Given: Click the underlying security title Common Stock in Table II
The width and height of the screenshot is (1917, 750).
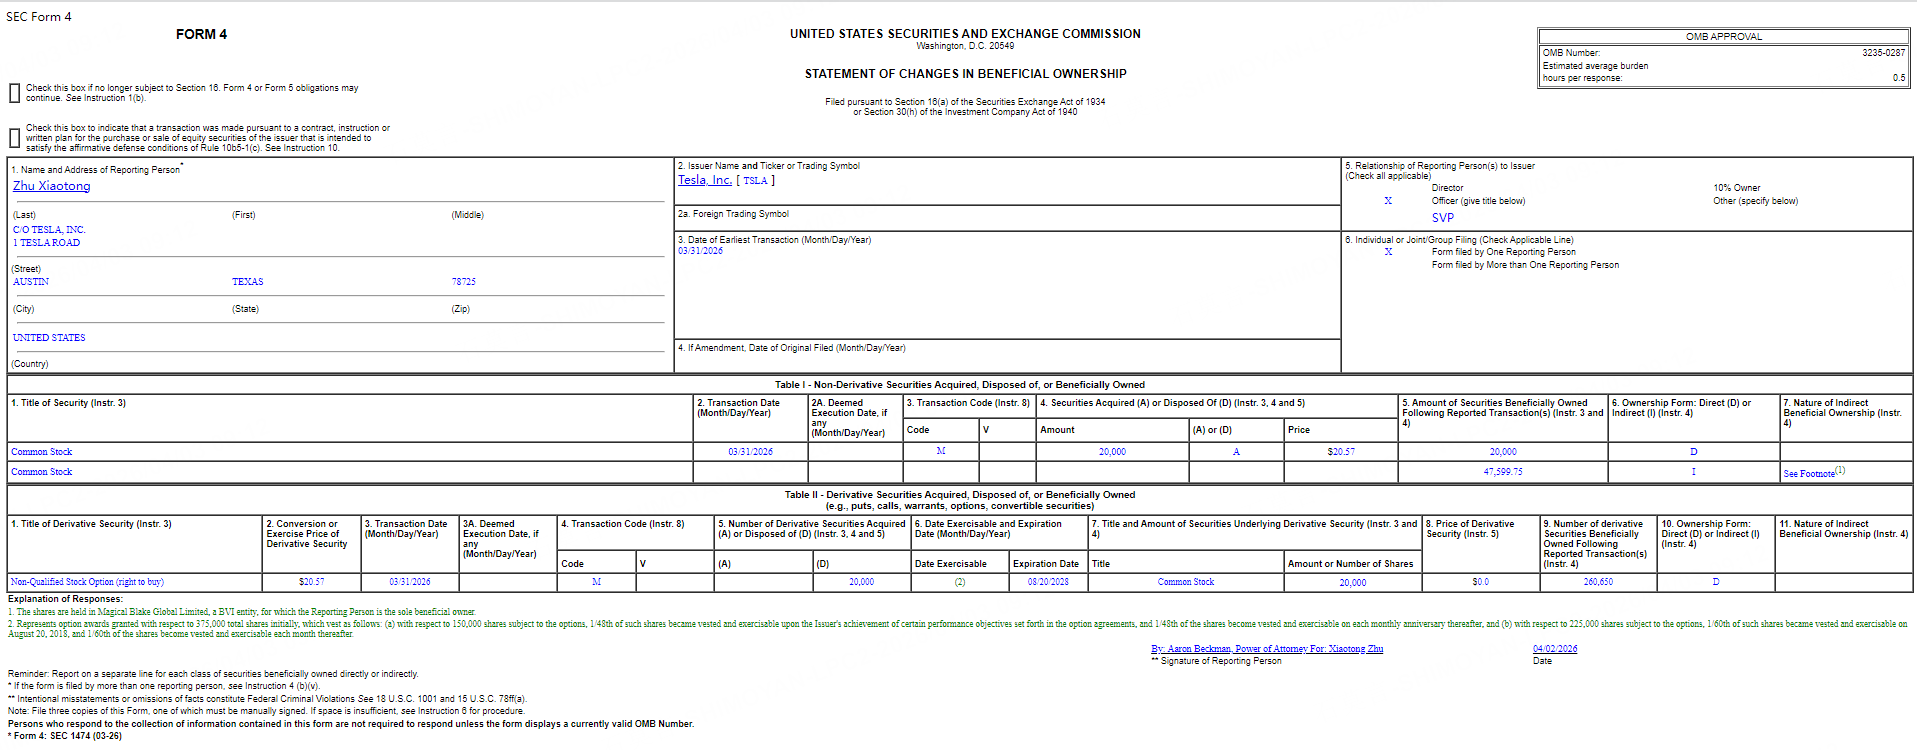Looking at the screenshot, I should pos(1186,582).
